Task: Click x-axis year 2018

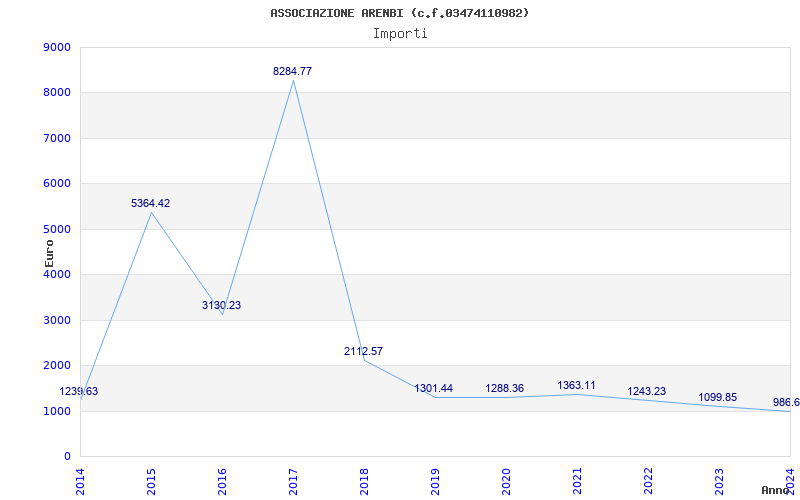Action: 364,482
